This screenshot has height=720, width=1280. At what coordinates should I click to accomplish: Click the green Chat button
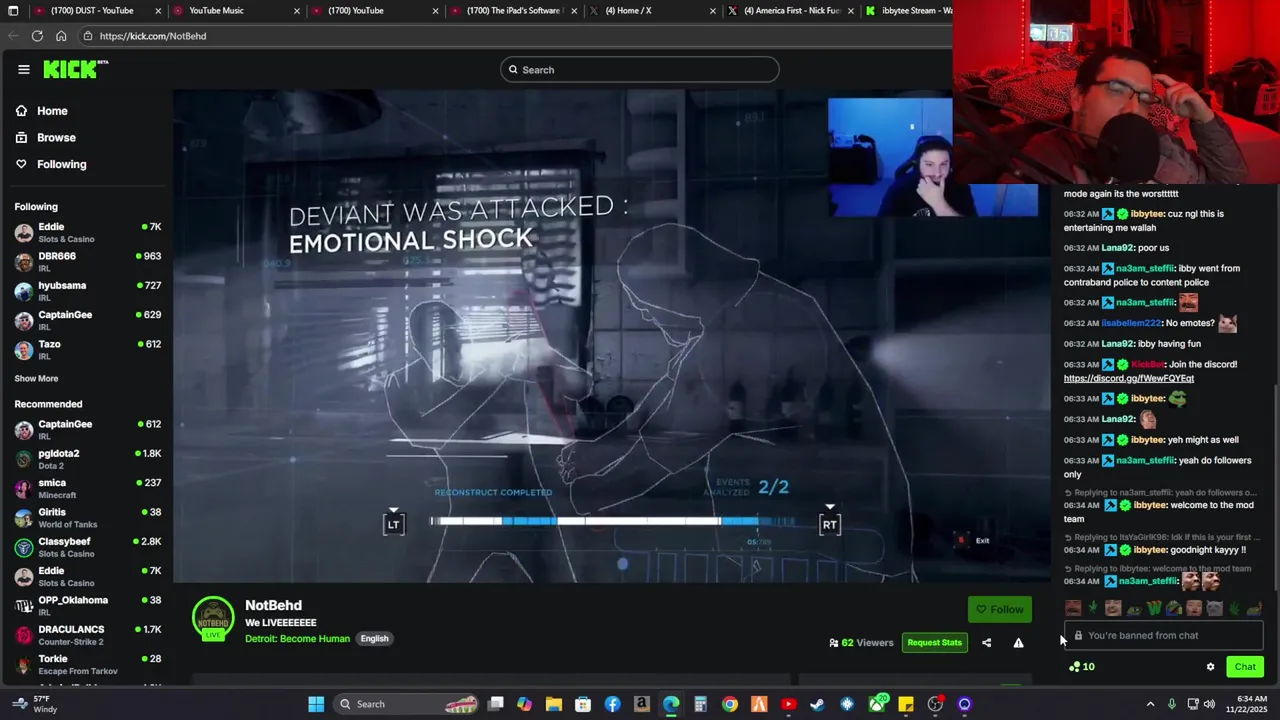coord(1245,667)
